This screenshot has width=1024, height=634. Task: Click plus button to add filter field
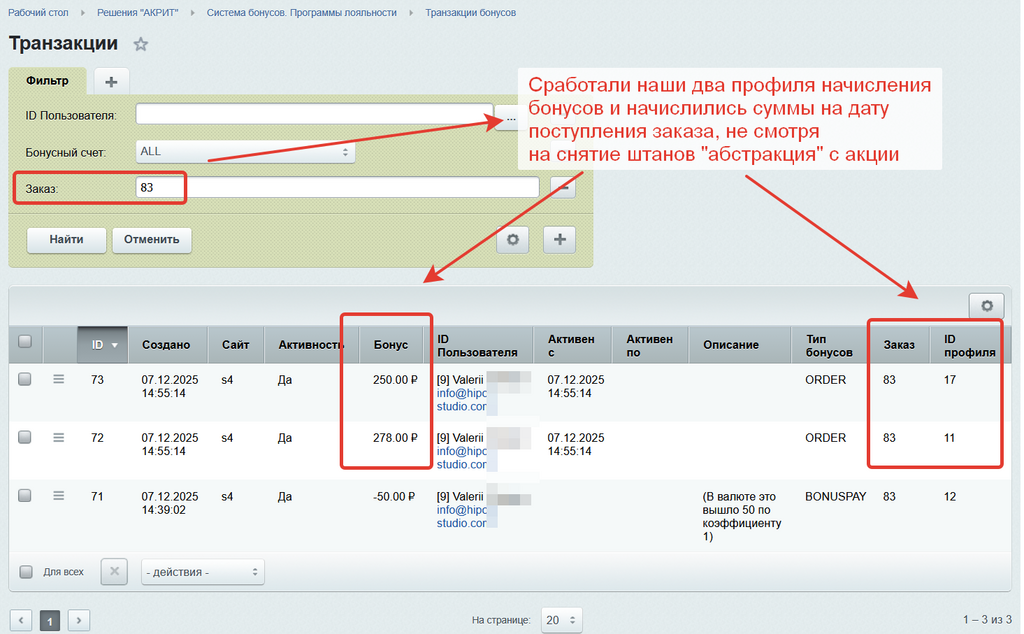[559, 240]
